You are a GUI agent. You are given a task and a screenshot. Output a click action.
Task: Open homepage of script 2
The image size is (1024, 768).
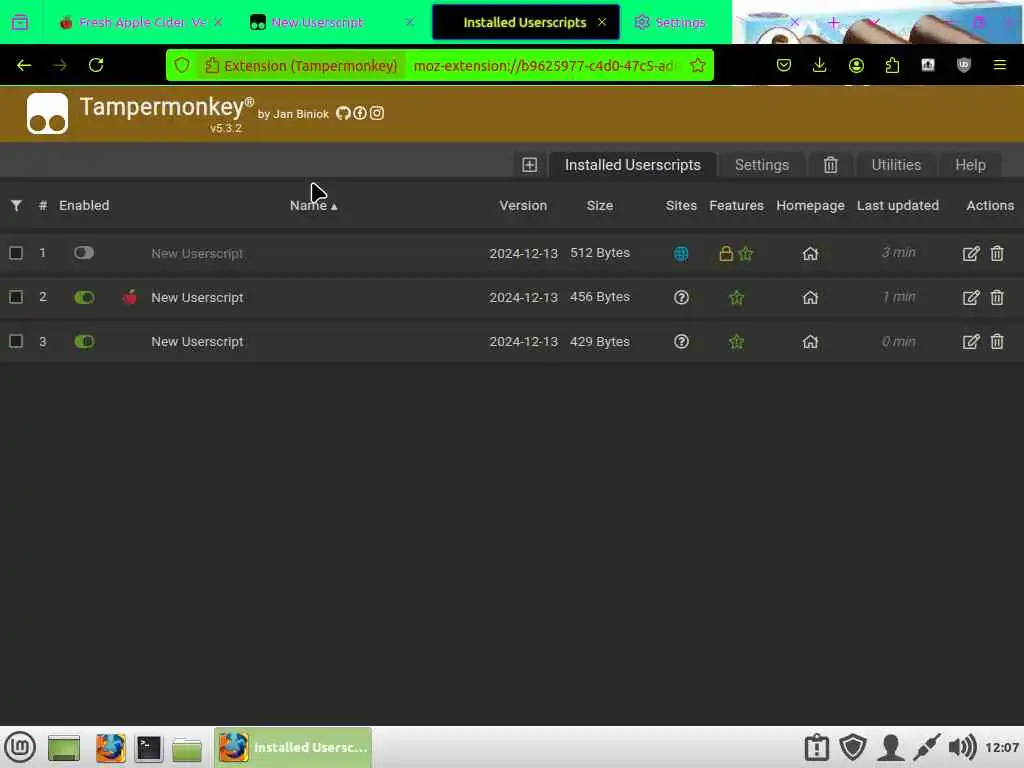coord(810,298)
